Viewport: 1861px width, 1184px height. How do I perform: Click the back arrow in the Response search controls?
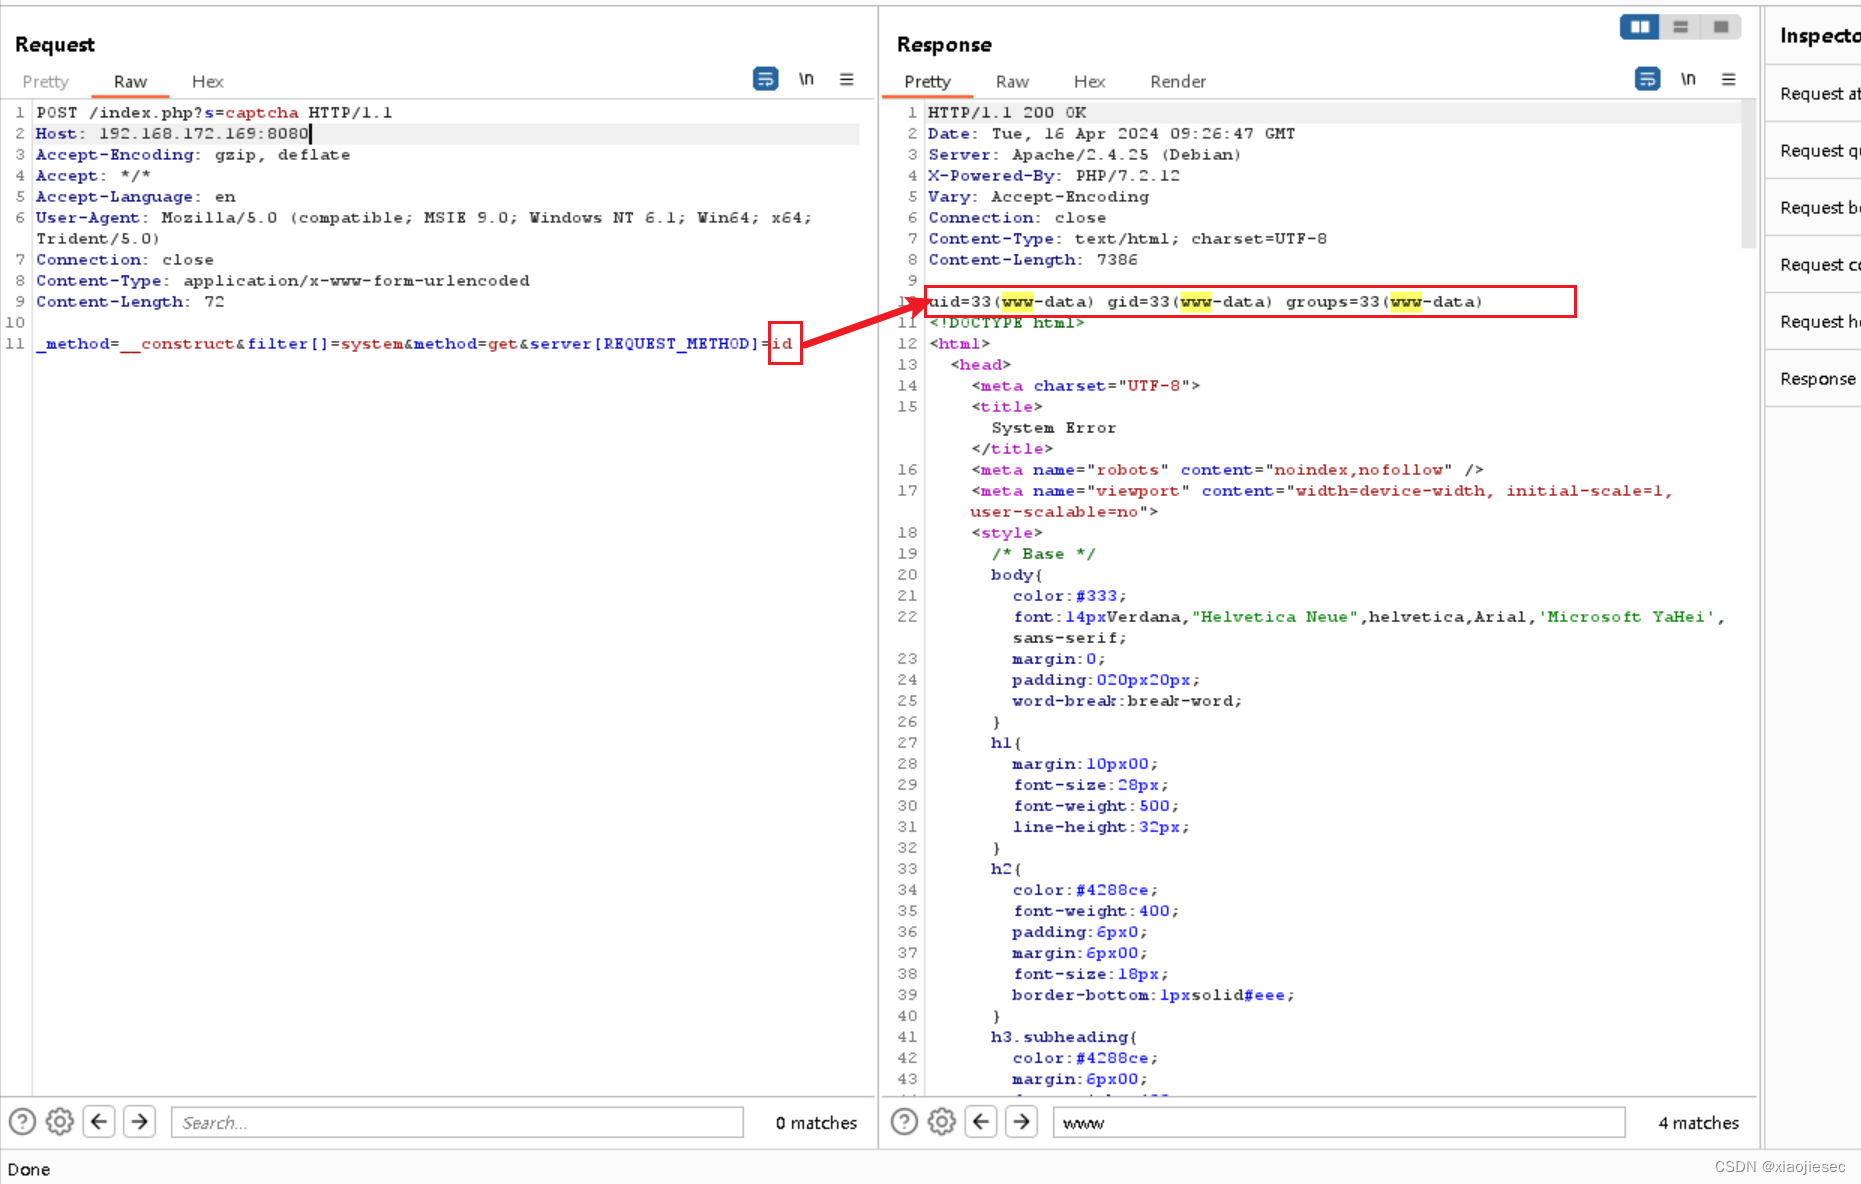[981, 1122]
